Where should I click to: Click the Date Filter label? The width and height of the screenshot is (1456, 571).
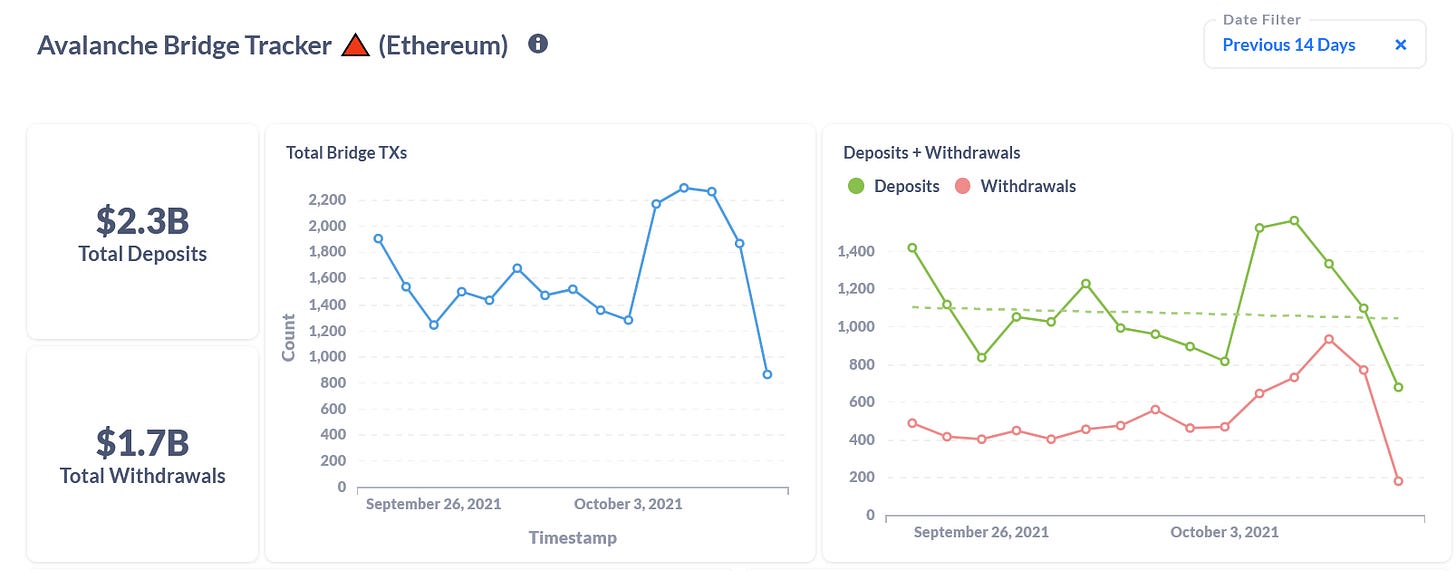click(1262, 19)
